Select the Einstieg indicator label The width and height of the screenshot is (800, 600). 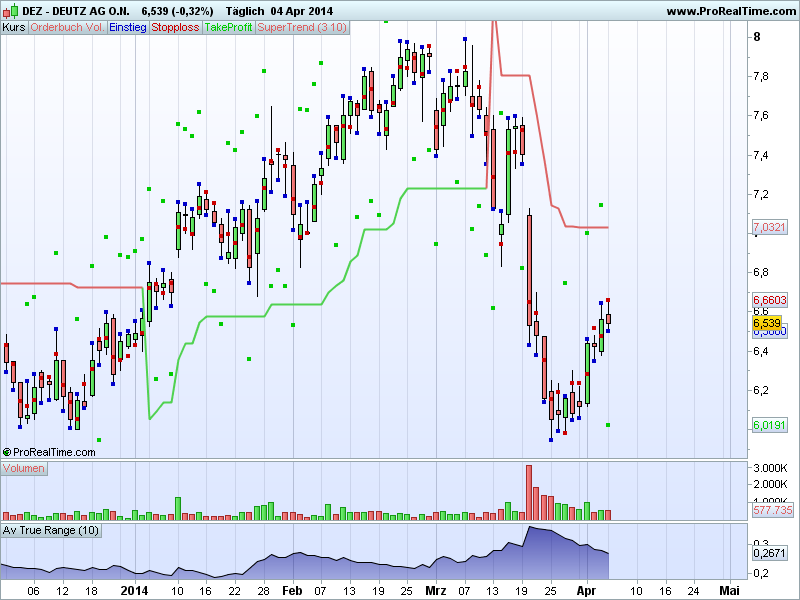[x=128, y=28]
